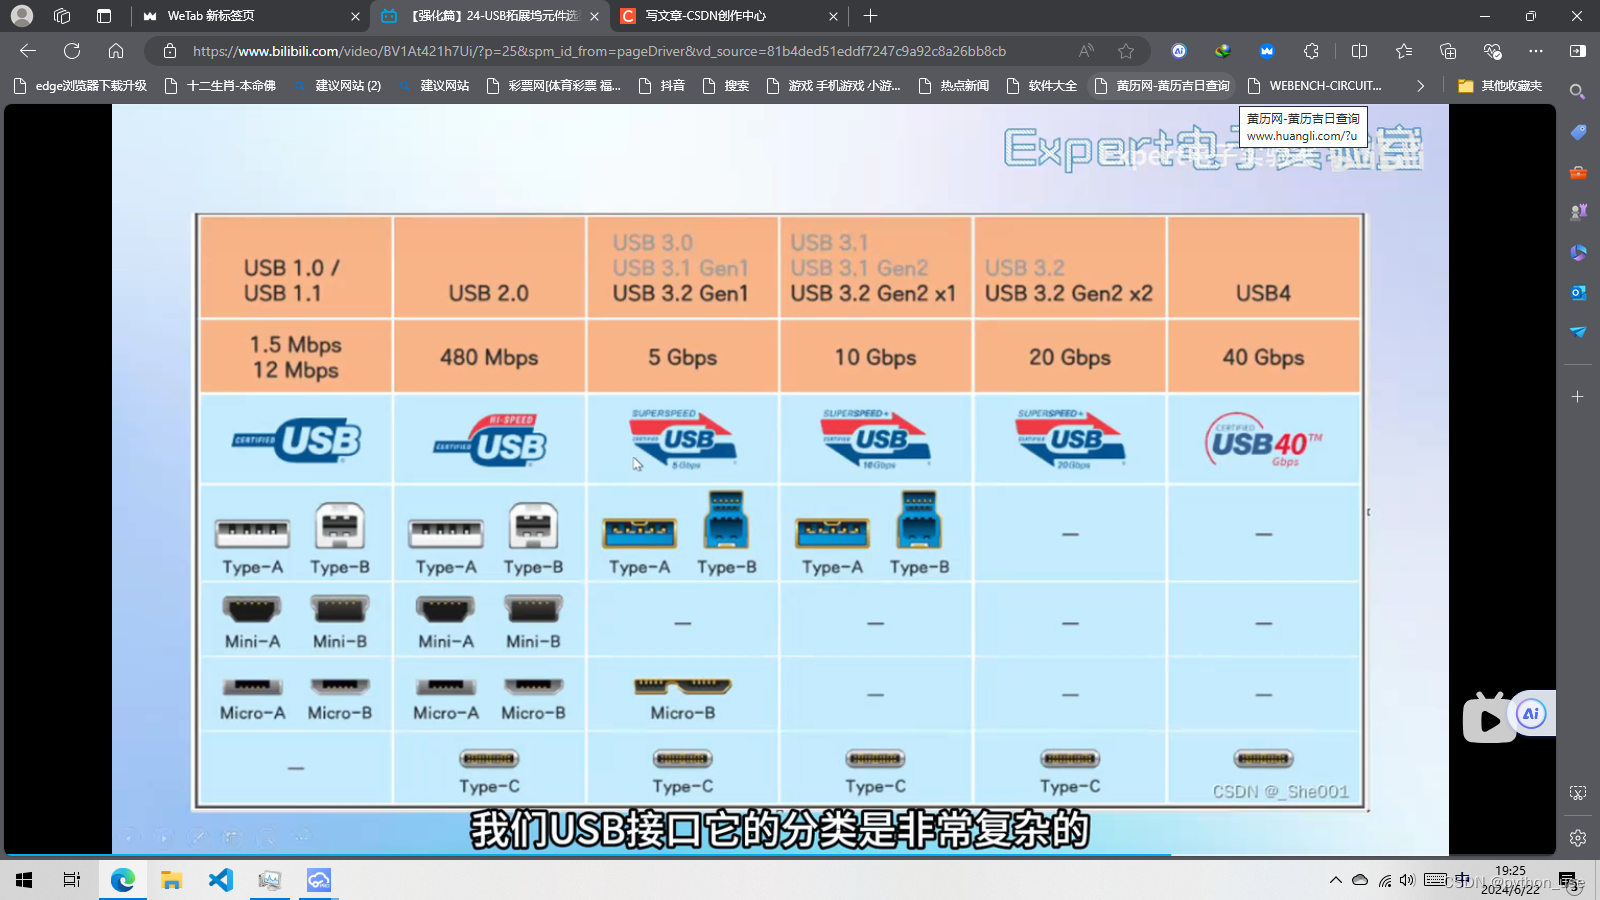Open edge浏览器下载升级 bookmark
The width and height of the screenshot is (1600, 900).
click(x=80, y=86)
